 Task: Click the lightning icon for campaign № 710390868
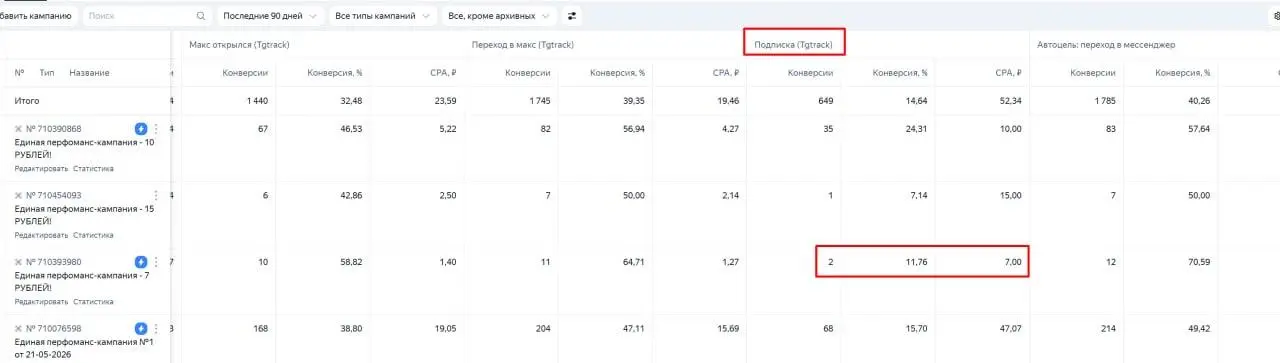(x=141, y=129)
